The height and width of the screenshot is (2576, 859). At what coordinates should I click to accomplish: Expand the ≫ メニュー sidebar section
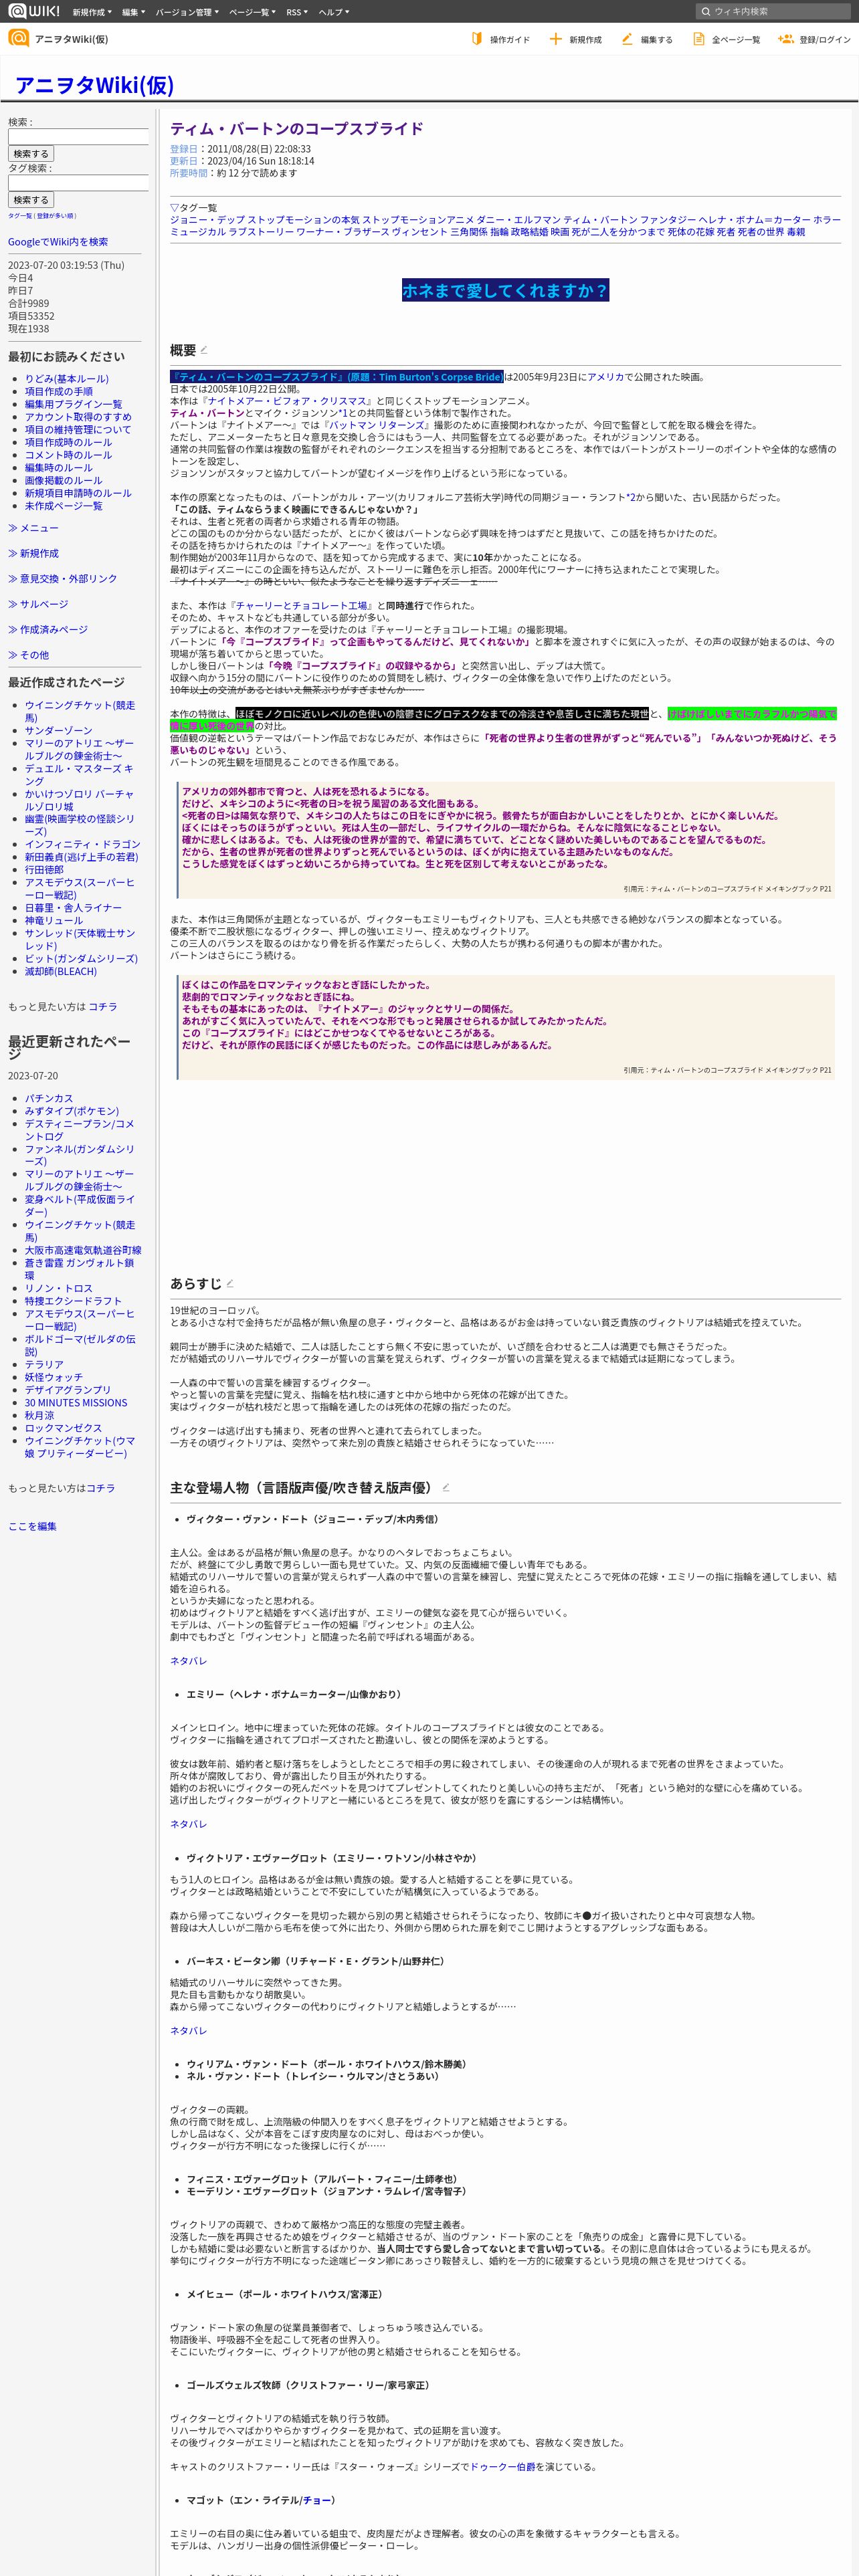33,528
